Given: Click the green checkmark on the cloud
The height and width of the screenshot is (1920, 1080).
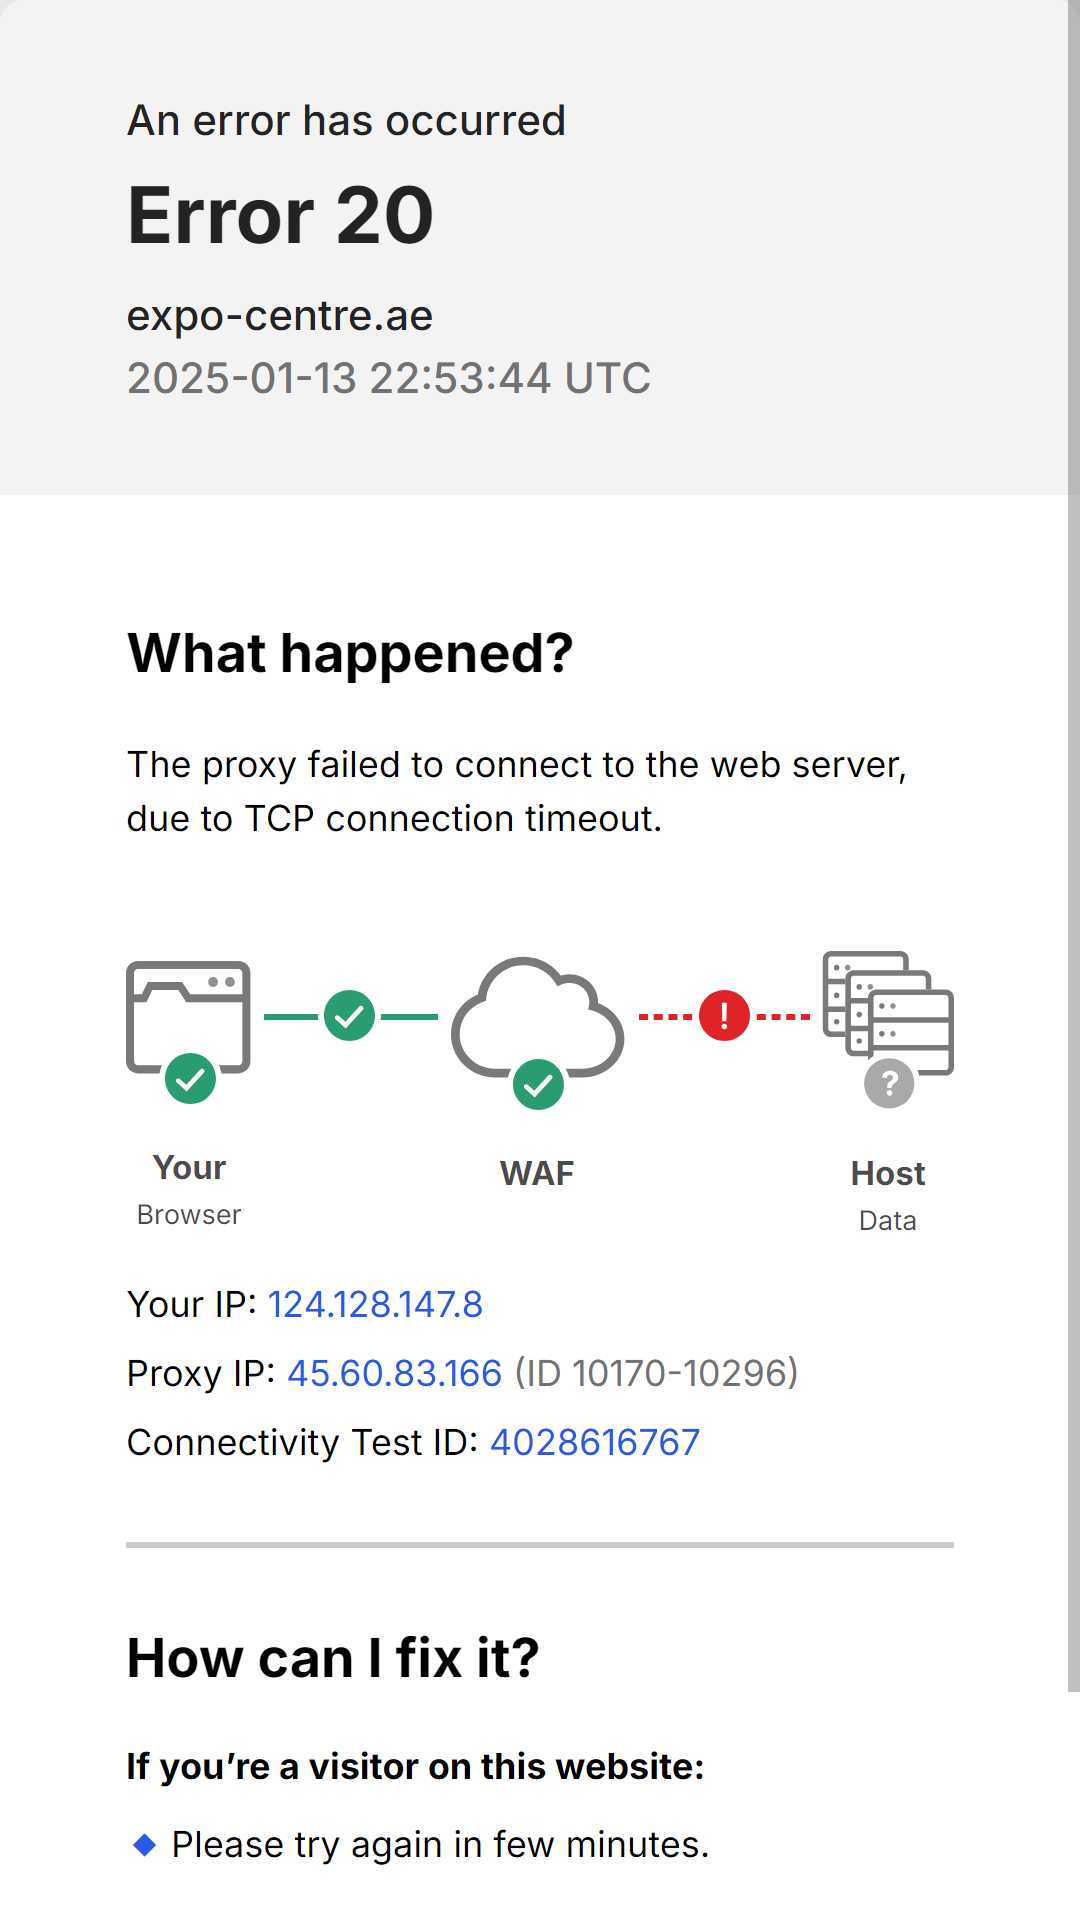Looking at the screenshot, I should tap(538, 1085).
